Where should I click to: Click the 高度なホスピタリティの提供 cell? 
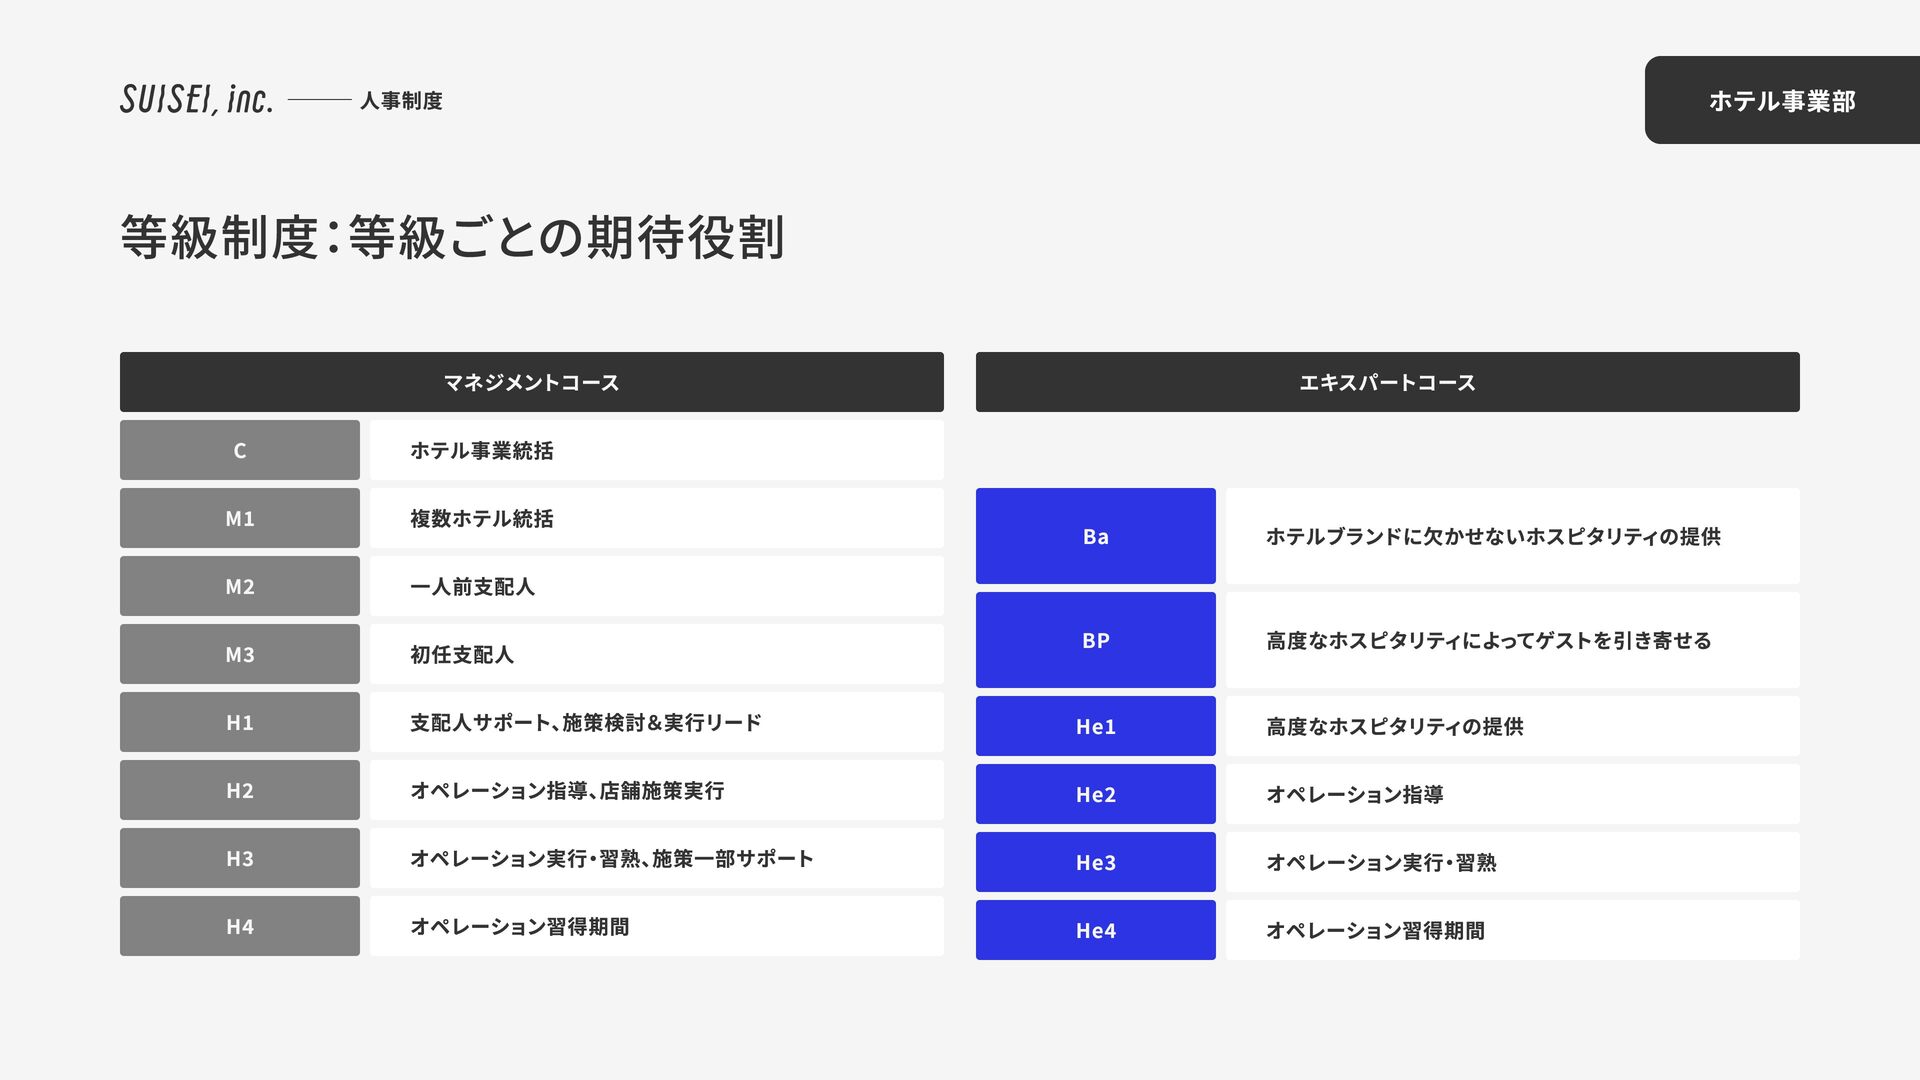[1513, 726]
